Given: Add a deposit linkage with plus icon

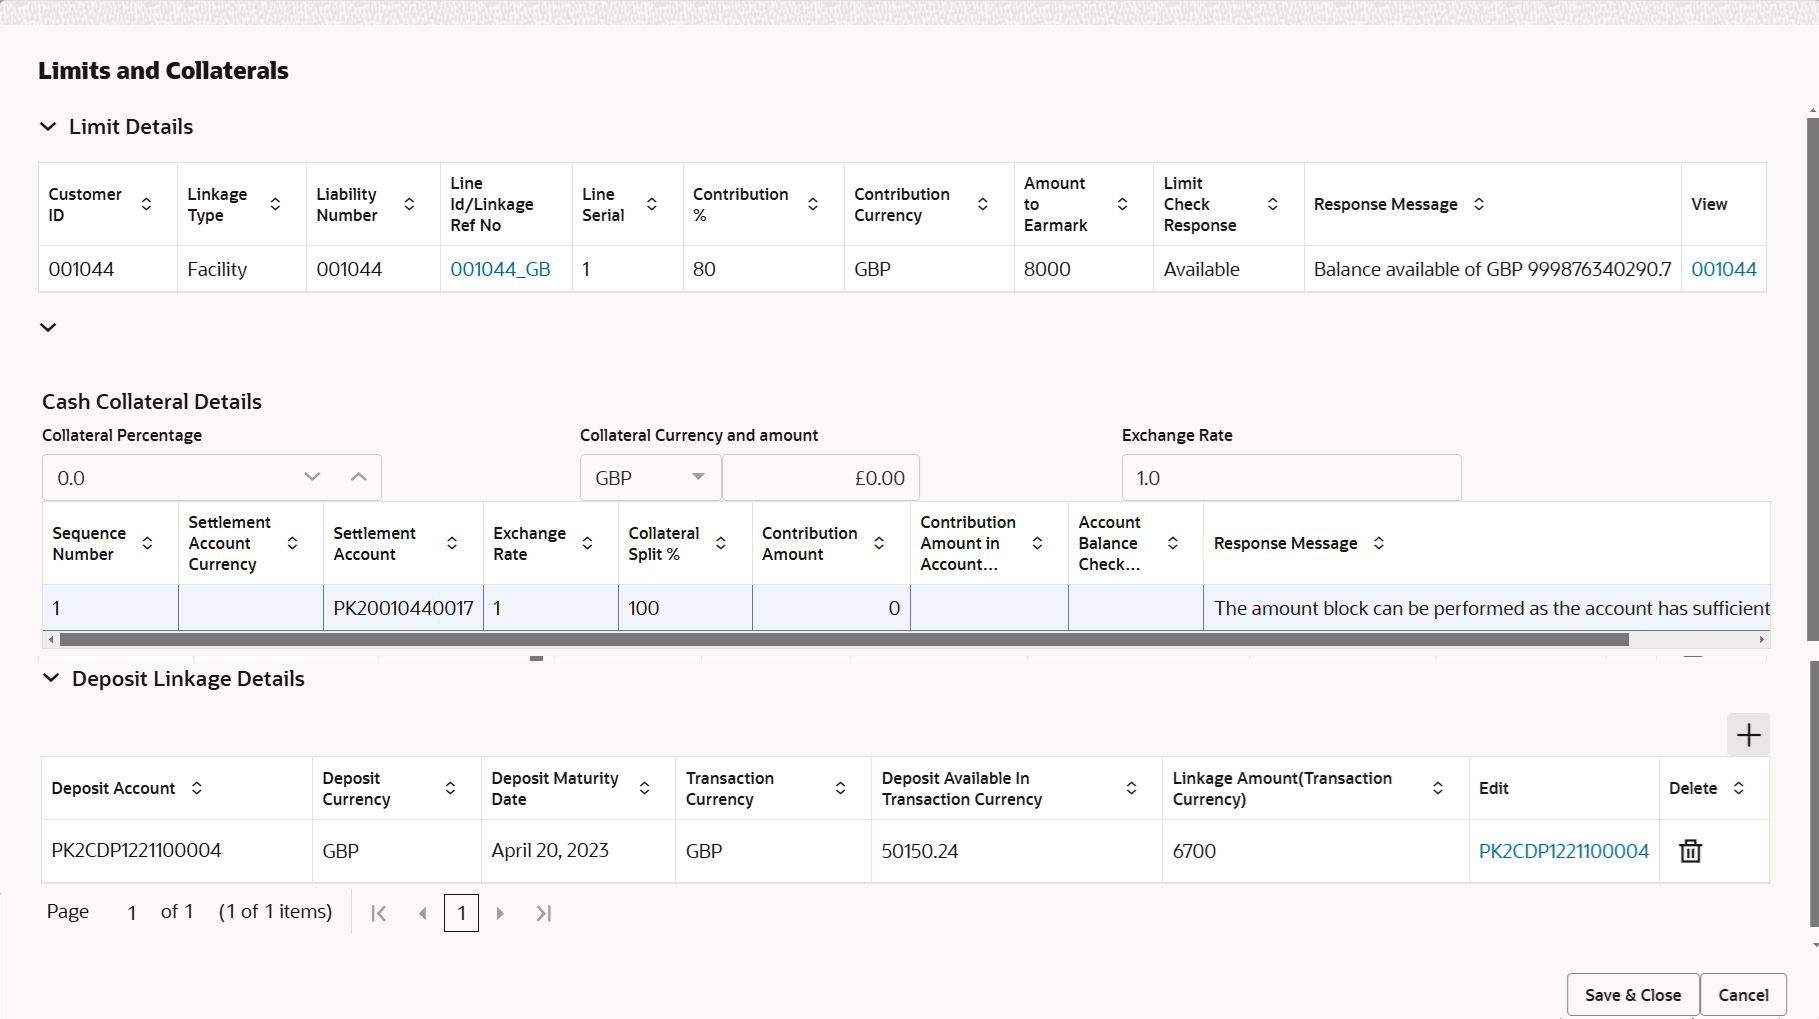Looking at the screenshot, I should 1748,735.
